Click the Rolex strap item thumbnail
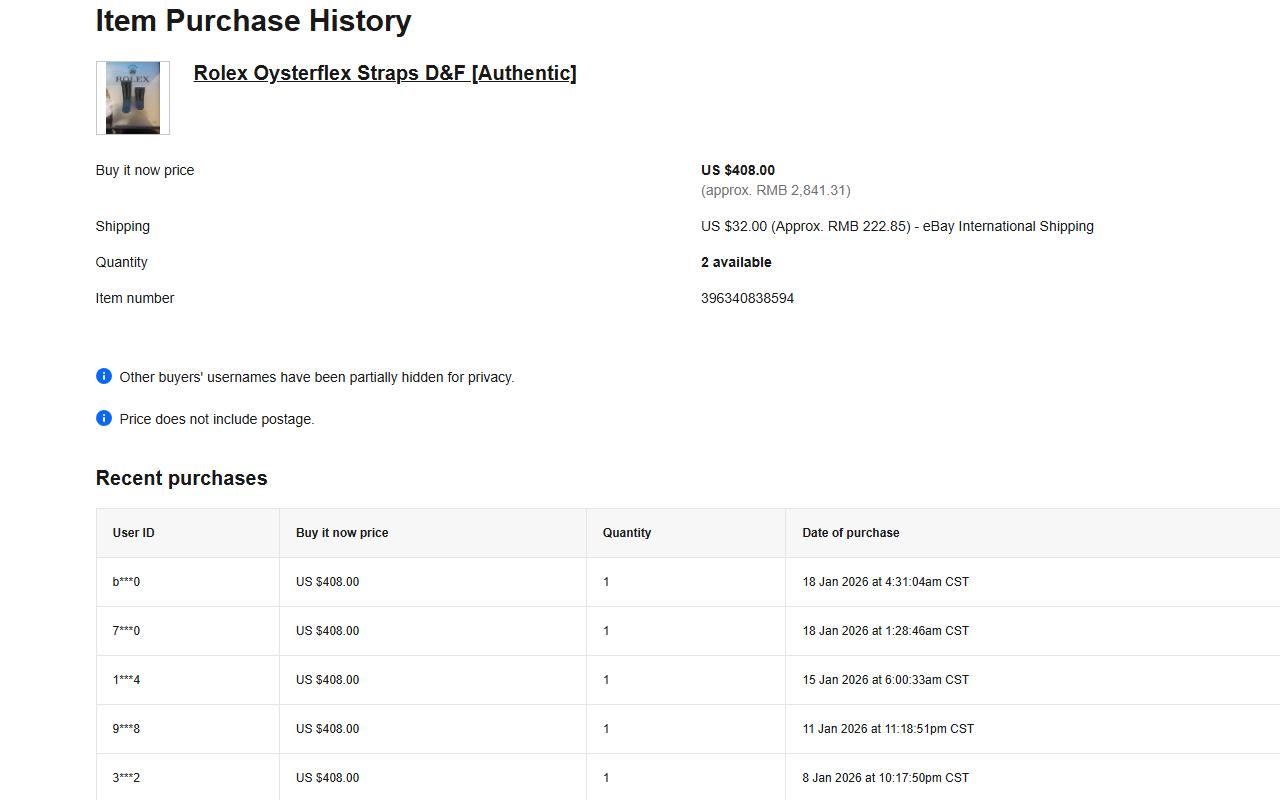Viewport: 1280px width, 800px height. pyautogui.click(x=133, y=98)
